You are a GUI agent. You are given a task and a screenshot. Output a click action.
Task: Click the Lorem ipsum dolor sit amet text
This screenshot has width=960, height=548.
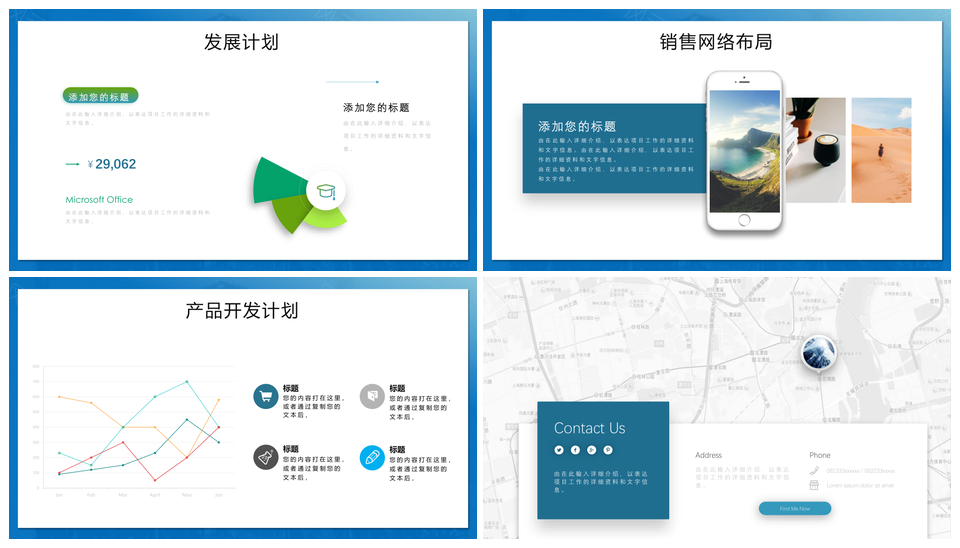[x=860, y=486]
